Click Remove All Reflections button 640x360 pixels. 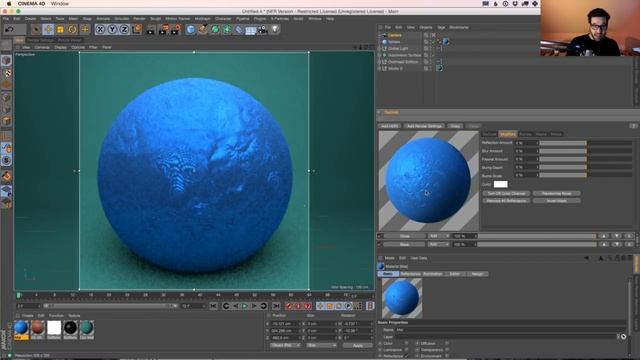tap(507, 201)
